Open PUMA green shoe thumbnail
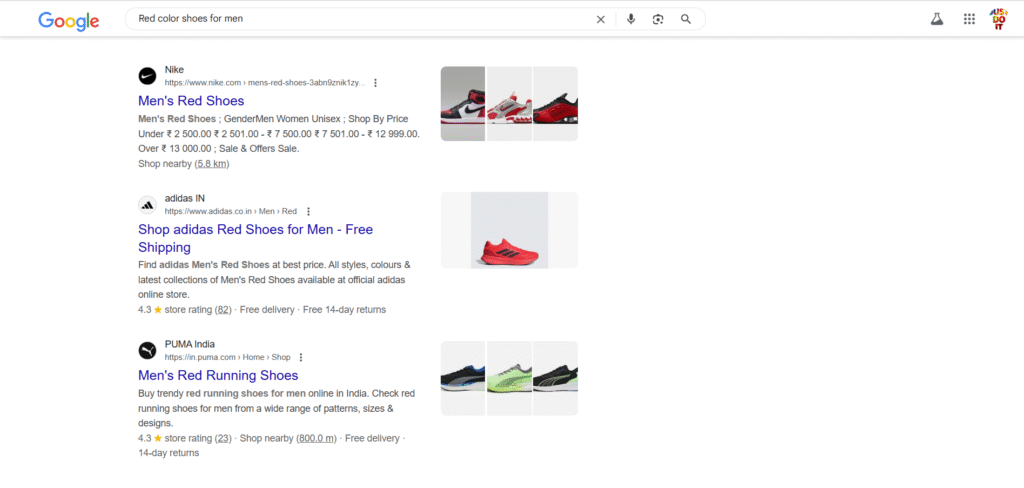This screenshot has width=1024, height=488. [x=509, y=378]
